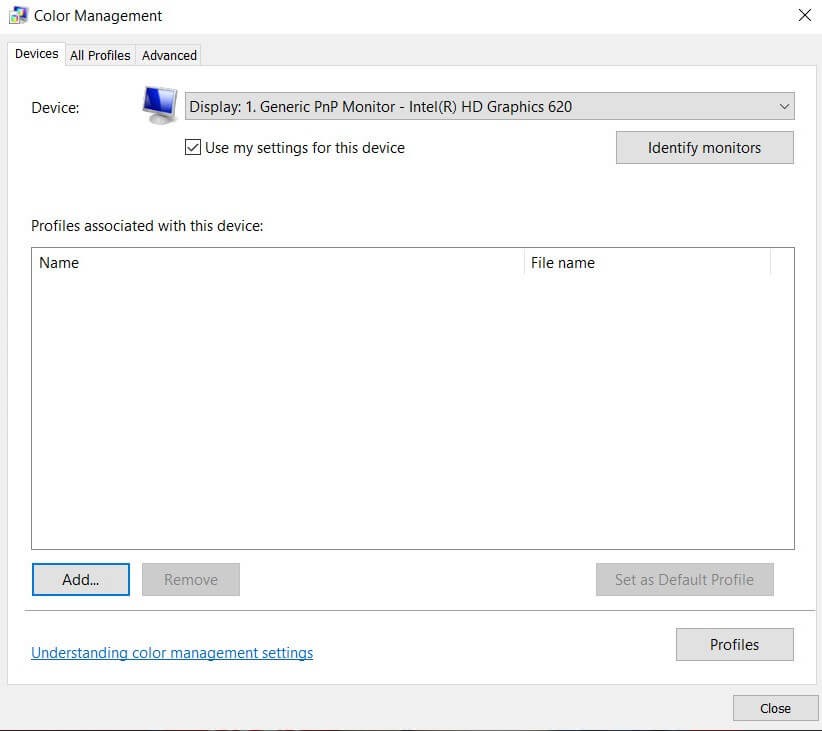Click the Color Management title bar text
Screen dimensions: 822x731
click(98, 16)
